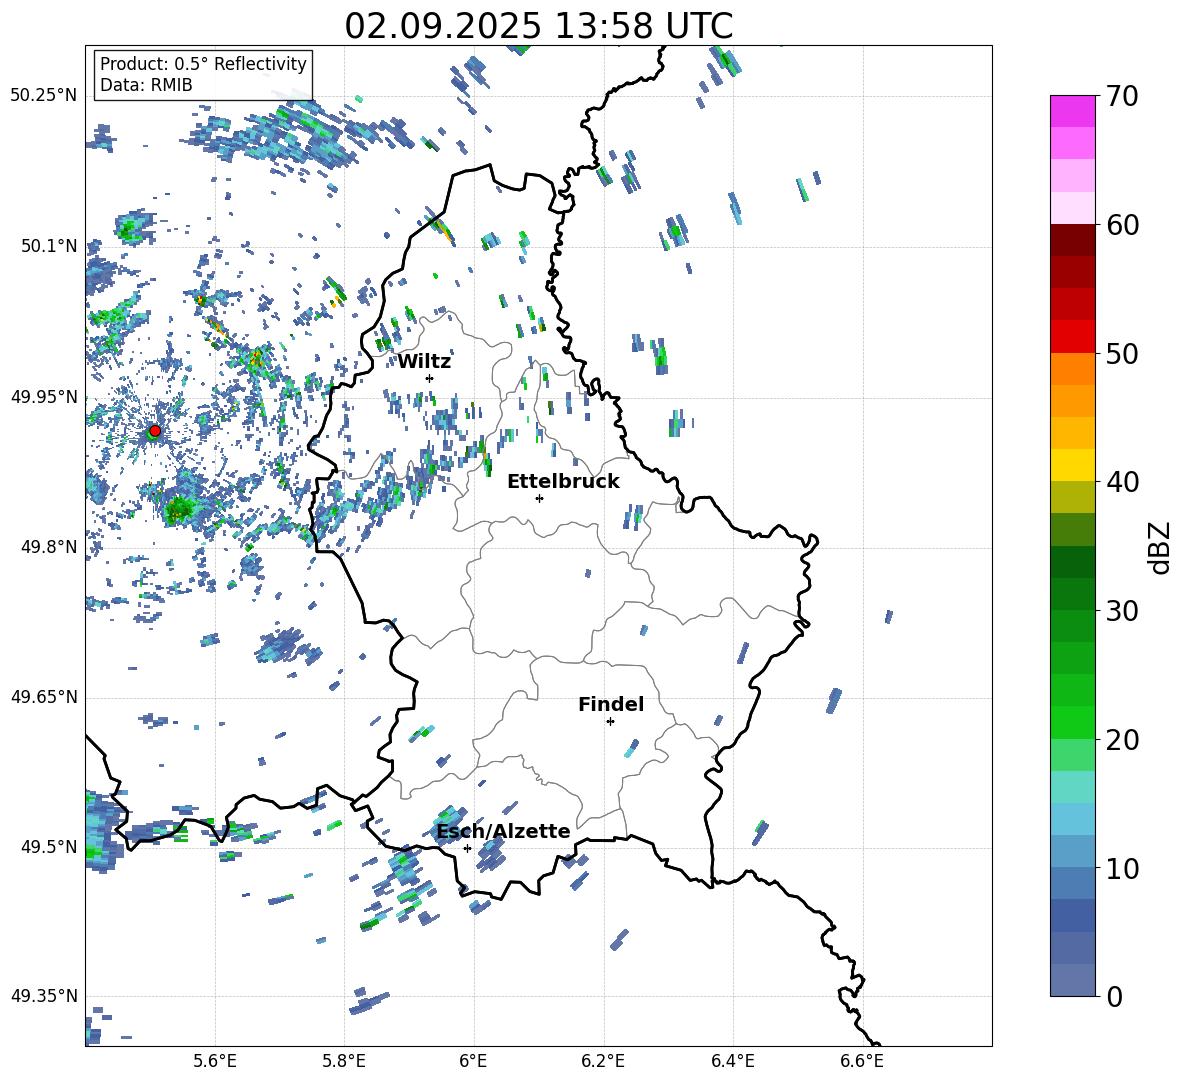The height and width of the screenshot is (1081, 1184).
Task: Click the Findel station cross marker
Action: 610,722
